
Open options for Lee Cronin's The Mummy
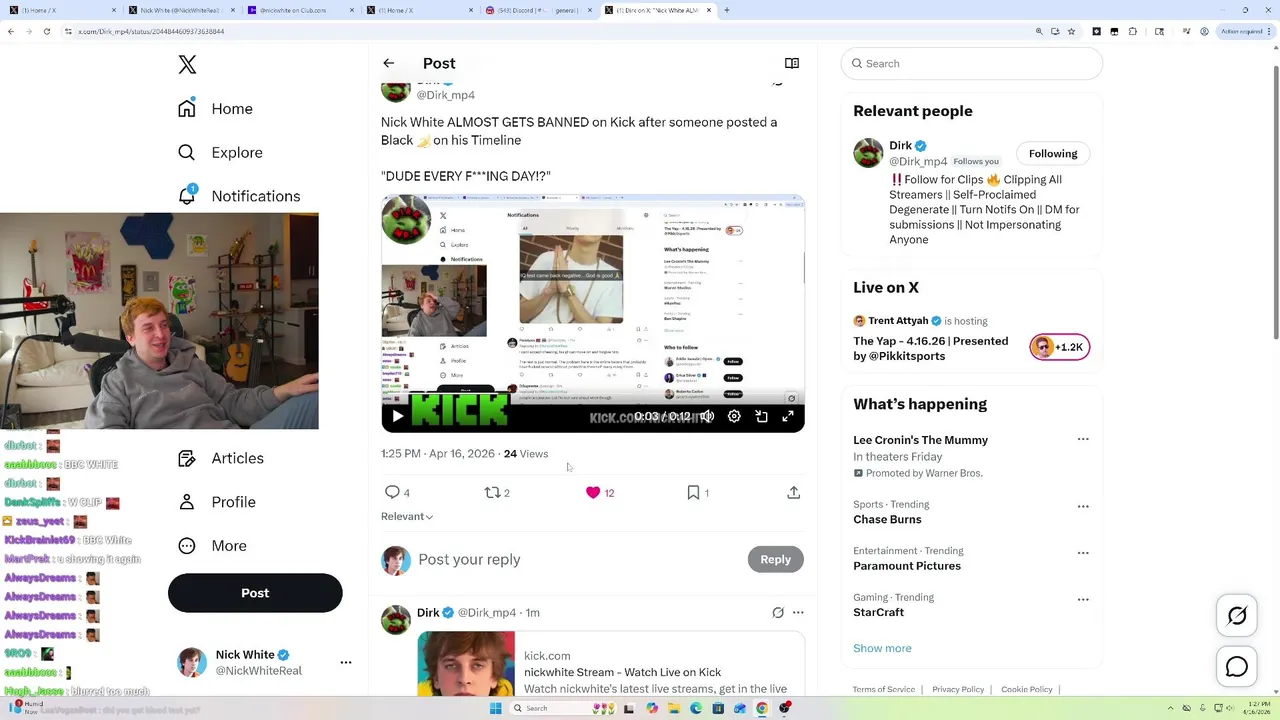point(1083,439)
